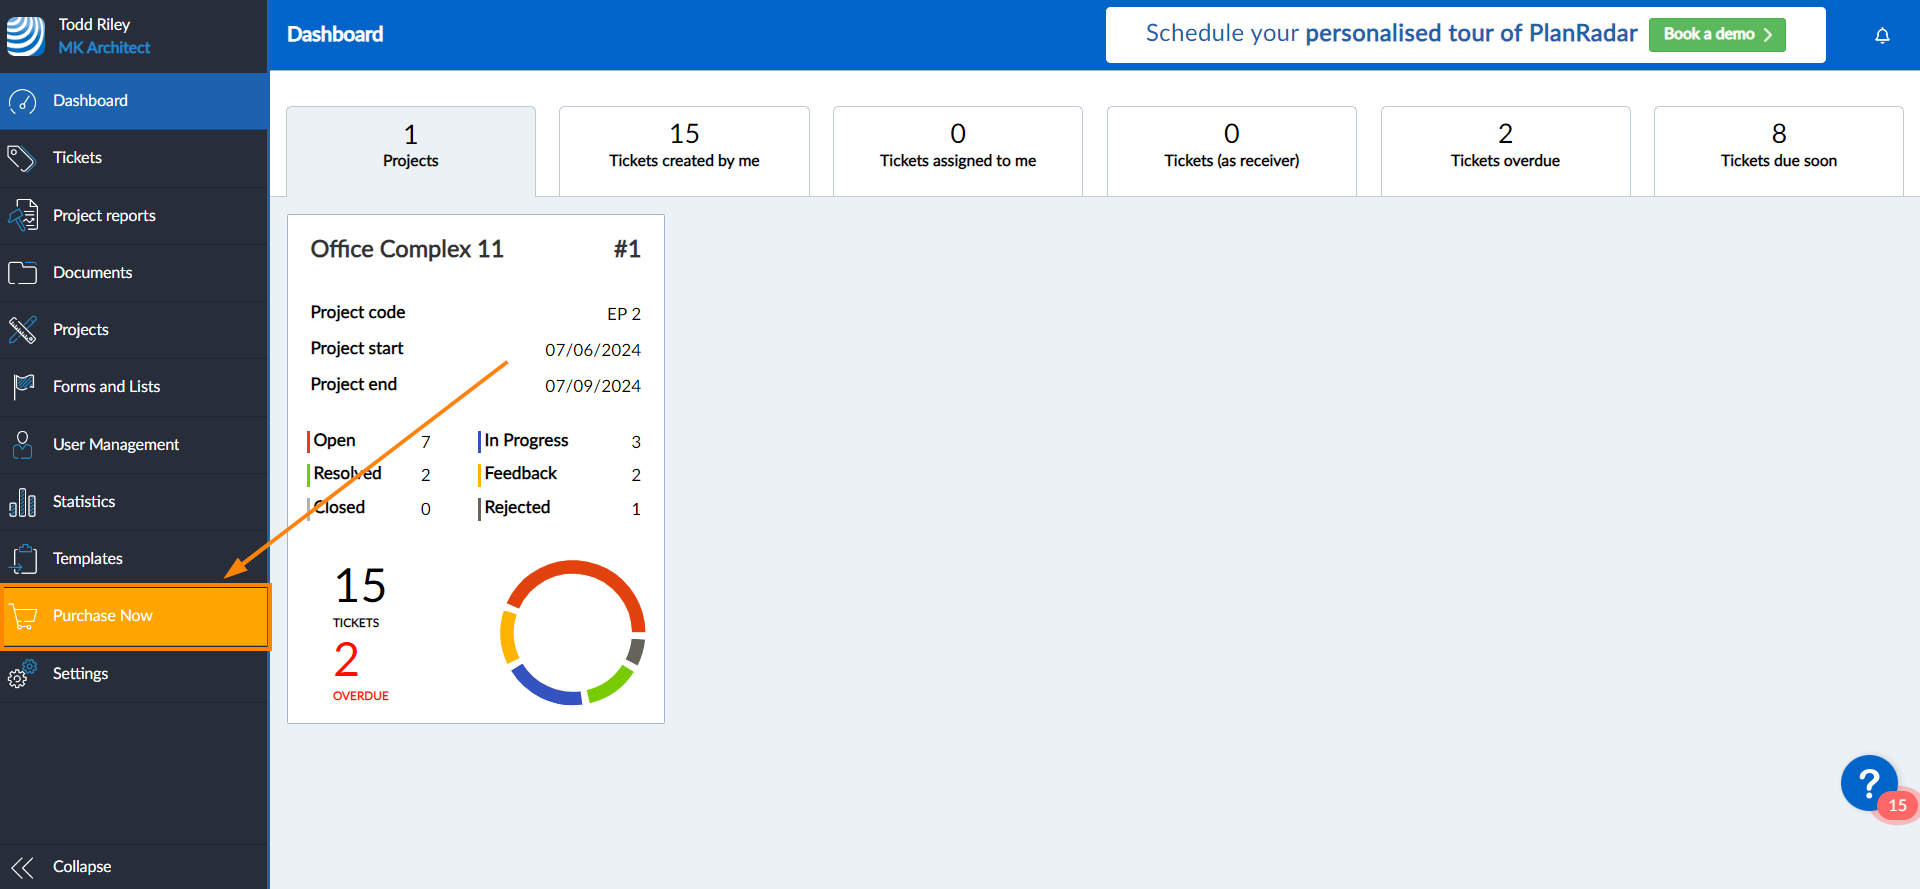Click Purchase Now in the sidebar

pyautogui.click(x=103, y=616)
